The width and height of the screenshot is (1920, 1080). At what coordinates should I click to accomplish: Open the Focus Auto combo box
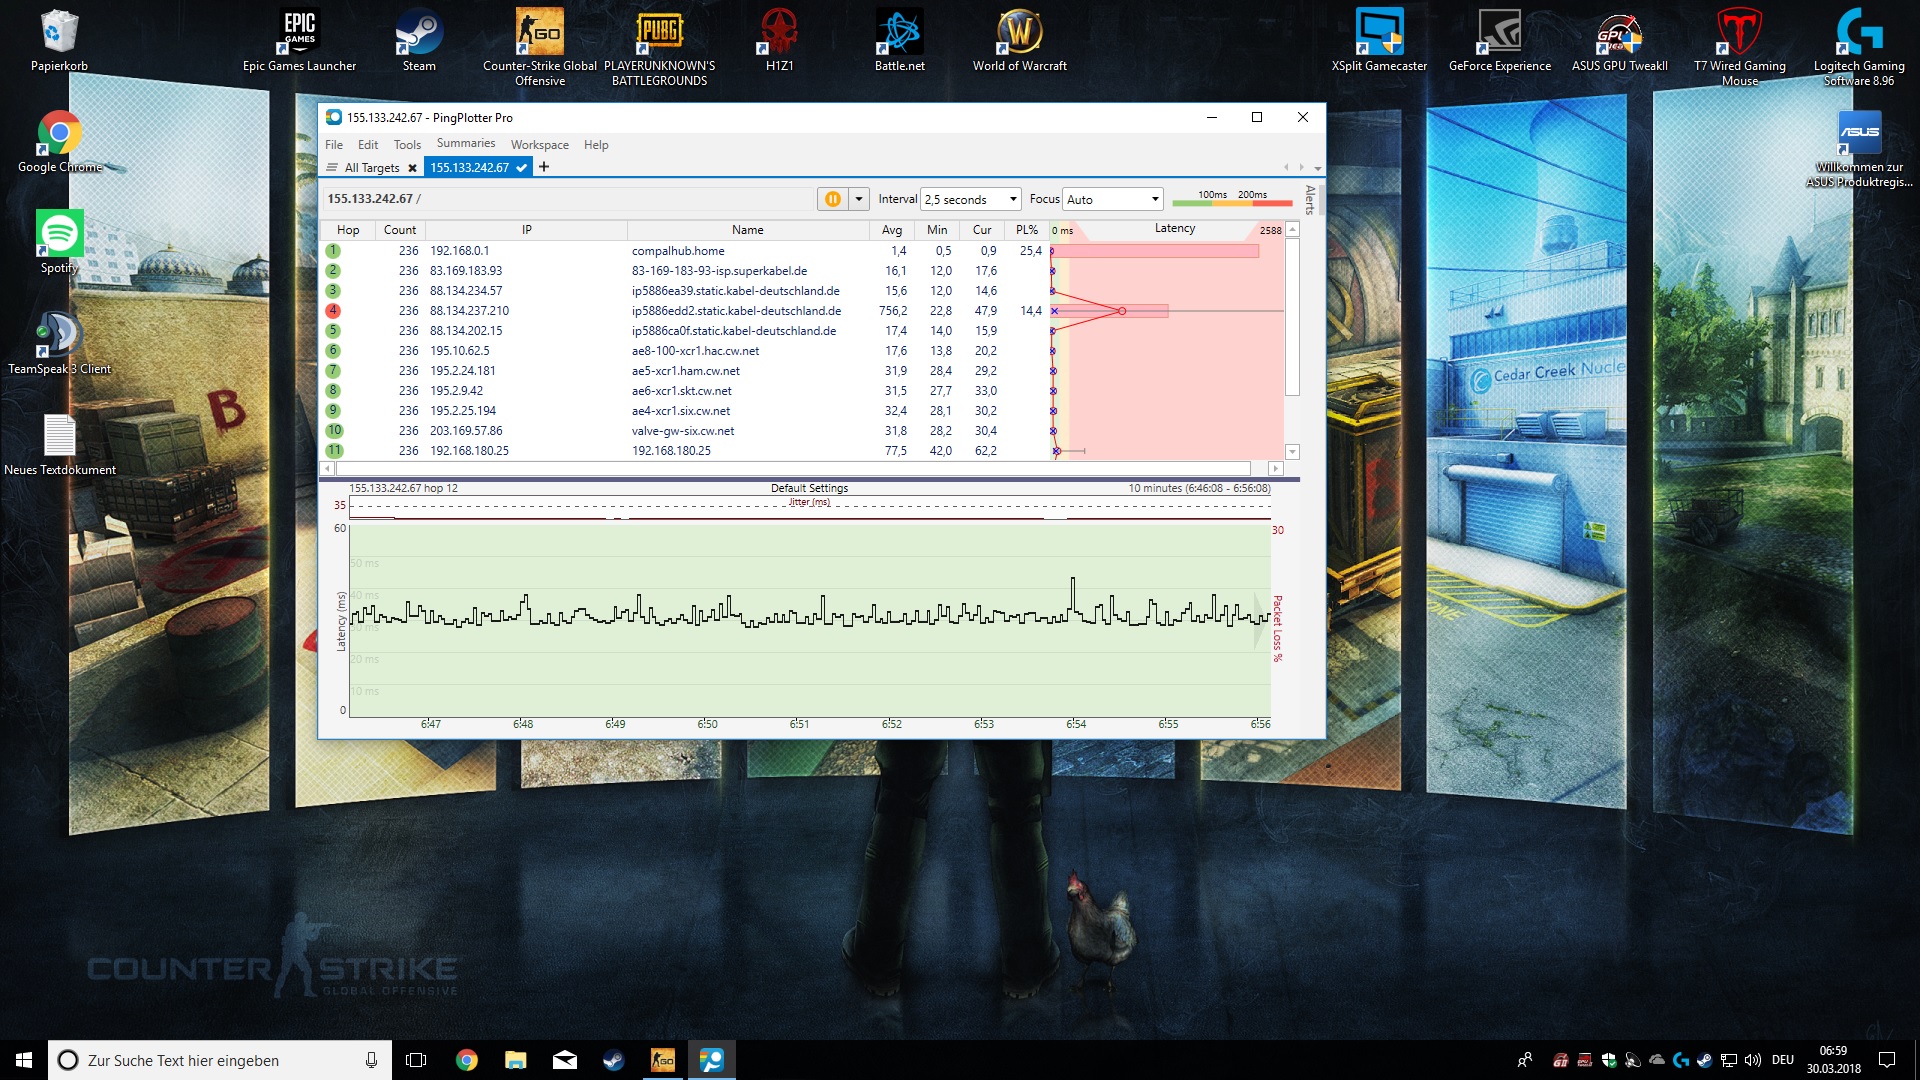(x=1113, y=199)
